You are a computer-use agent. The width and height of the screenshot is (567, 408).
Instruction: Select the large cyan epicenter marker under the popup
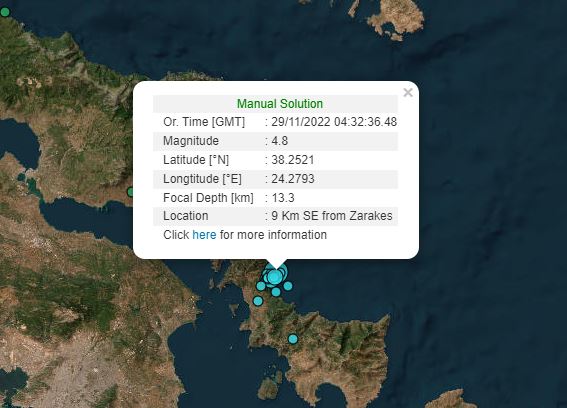click(275, 277)
